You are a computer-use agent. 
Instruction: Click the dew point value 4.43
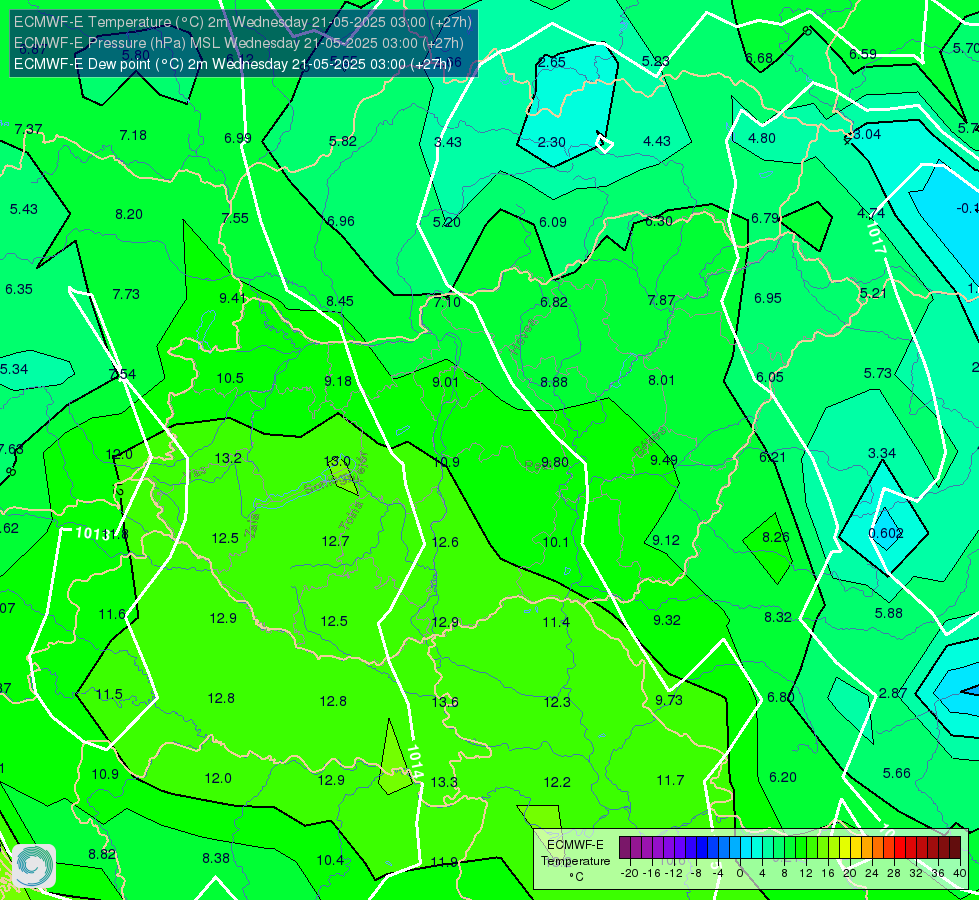click(x=657, y=141)
